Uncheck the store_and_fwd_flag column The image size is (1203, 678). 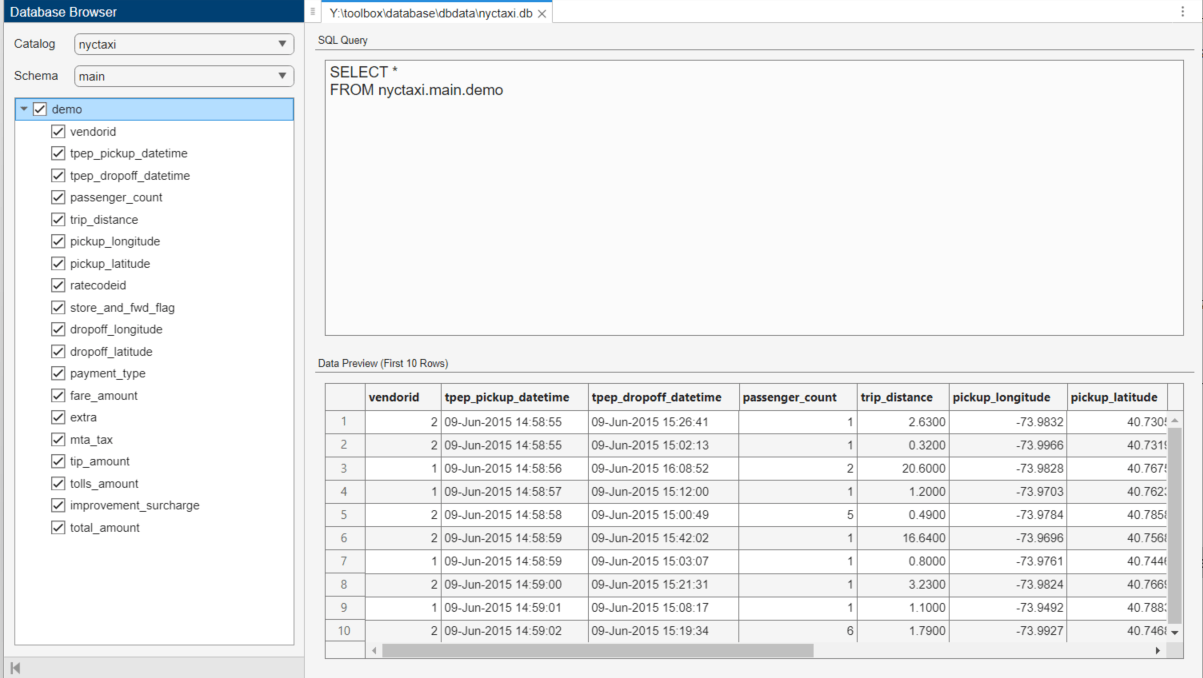tap(58, 307)
